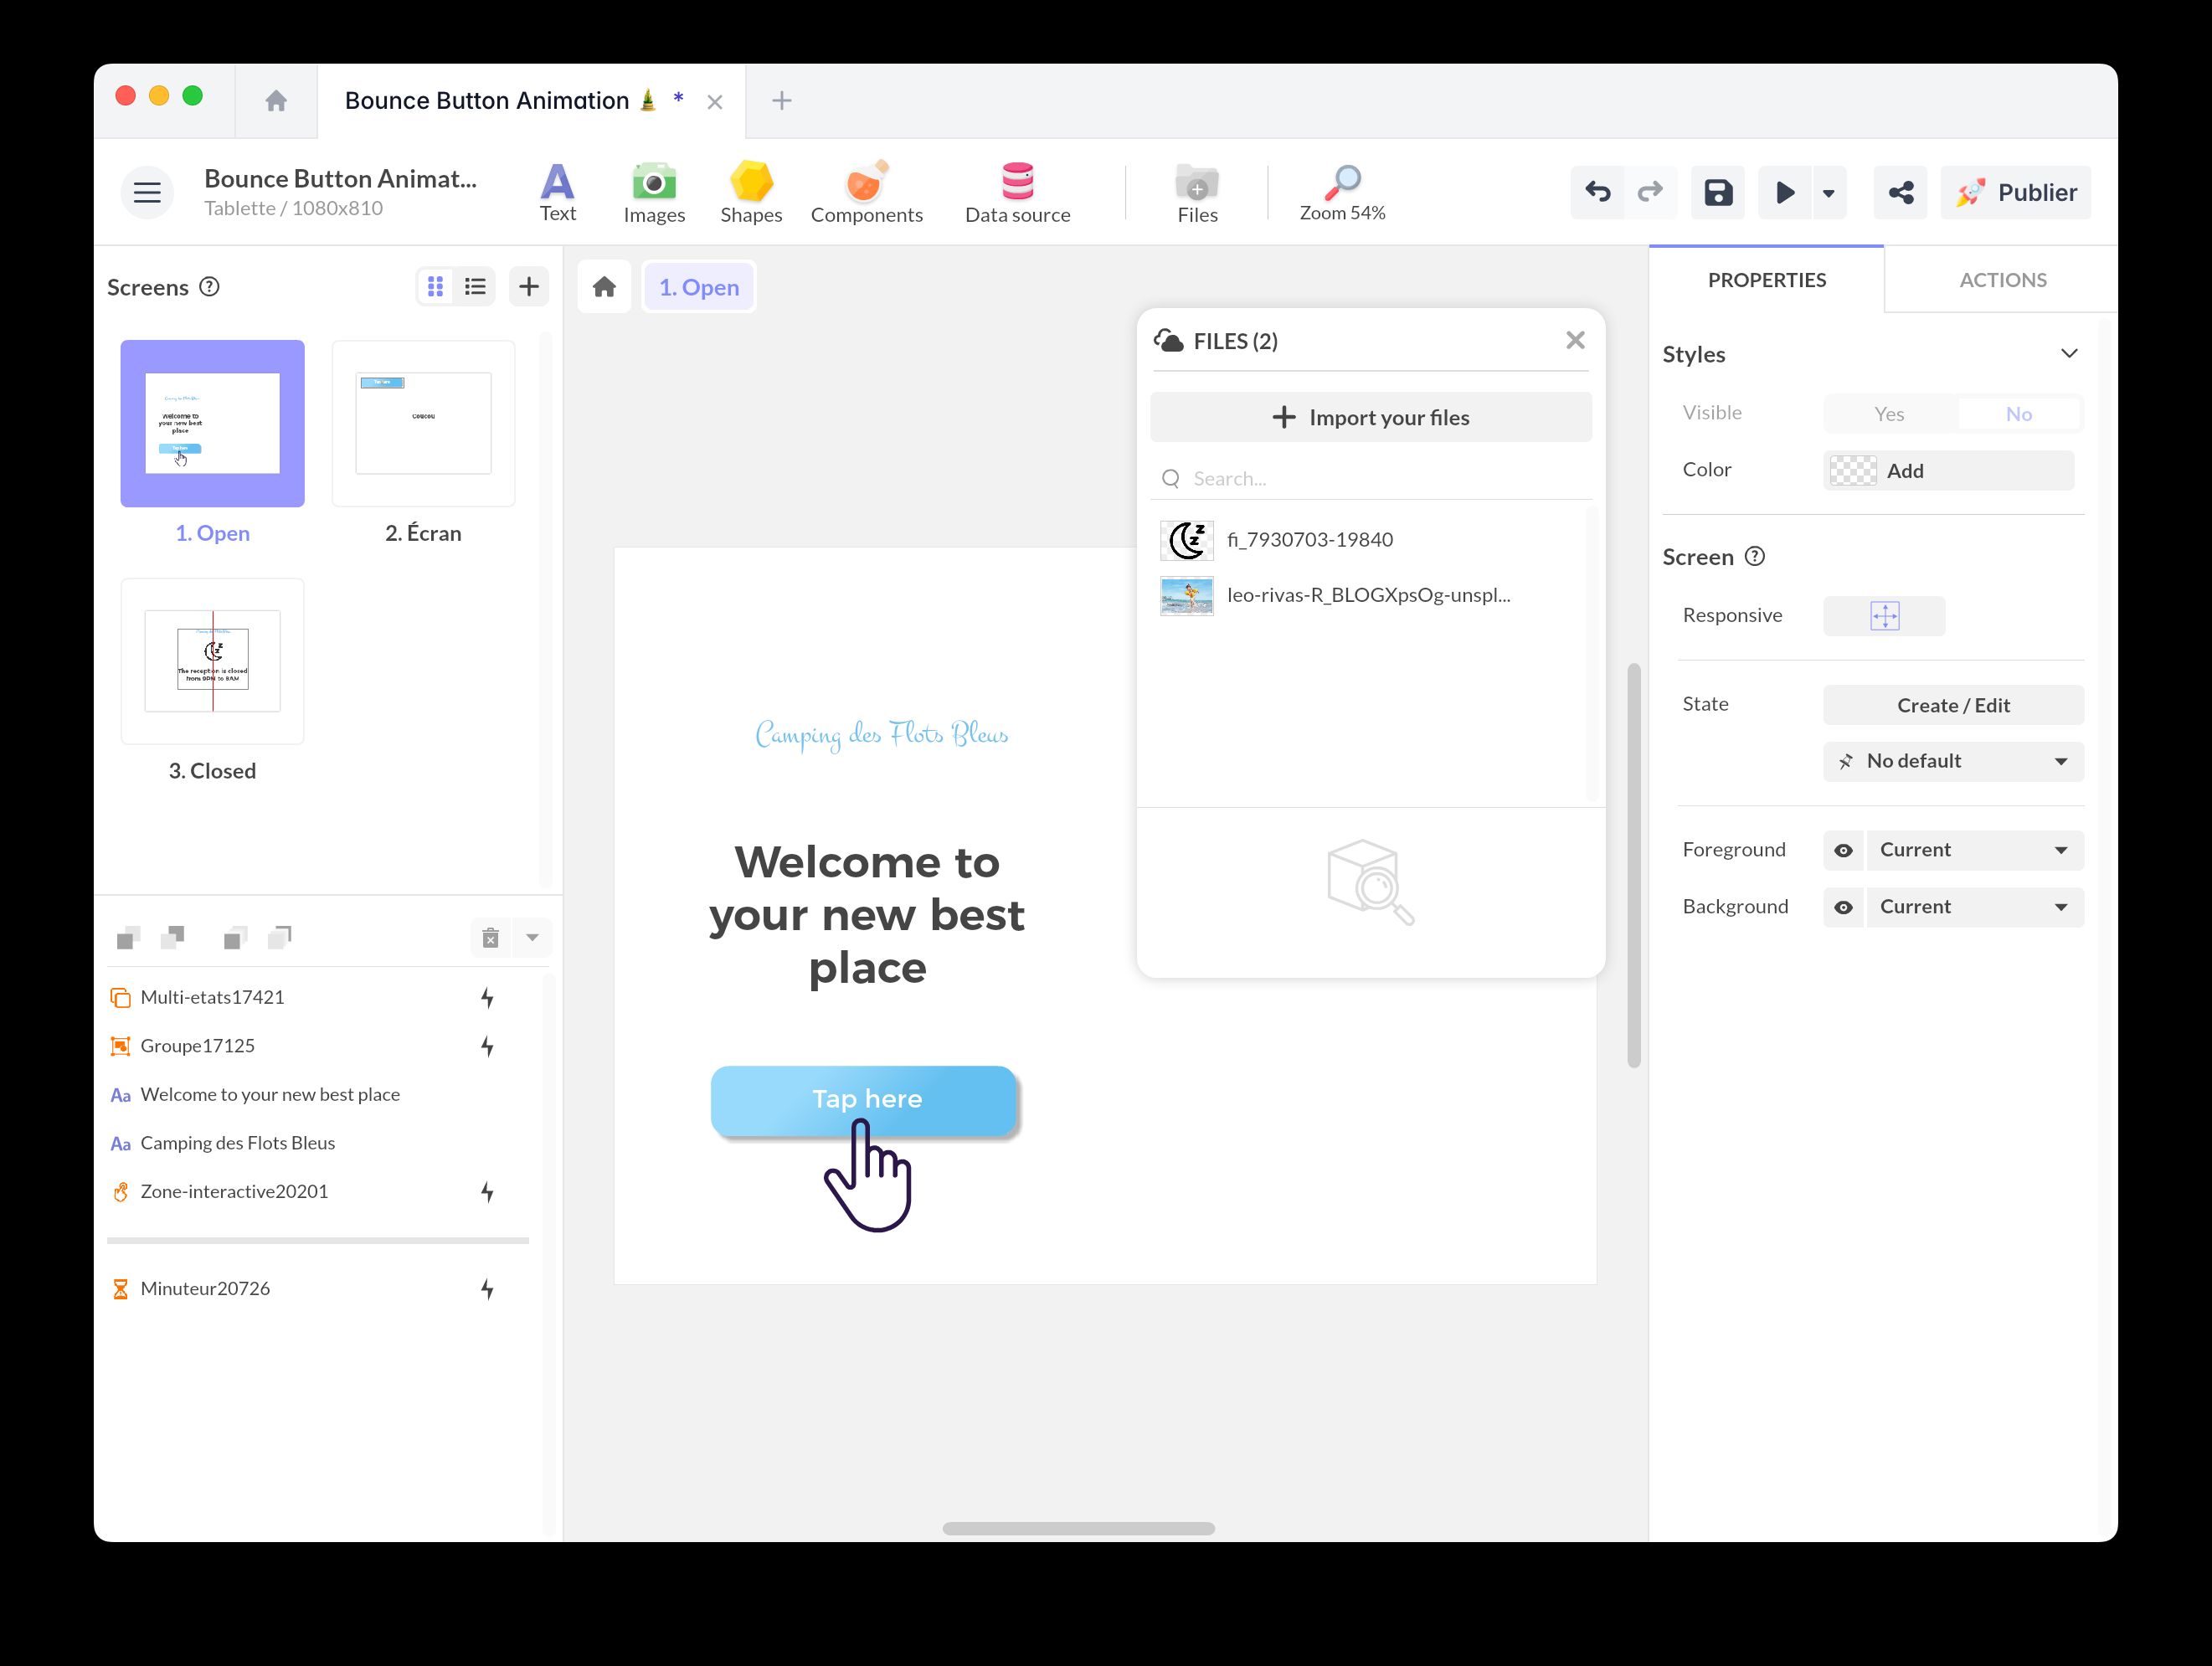Select the Text tool
Image resolution: width=2212 pixels, height=1666 pixels.
click(x=557, y=192)
